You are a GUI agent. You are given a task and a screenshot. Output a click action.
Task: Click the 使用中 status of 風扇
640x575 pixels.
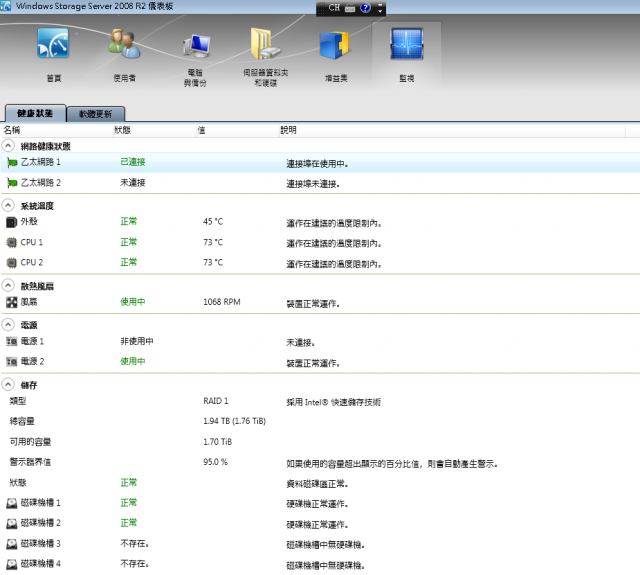pos(133,302)
